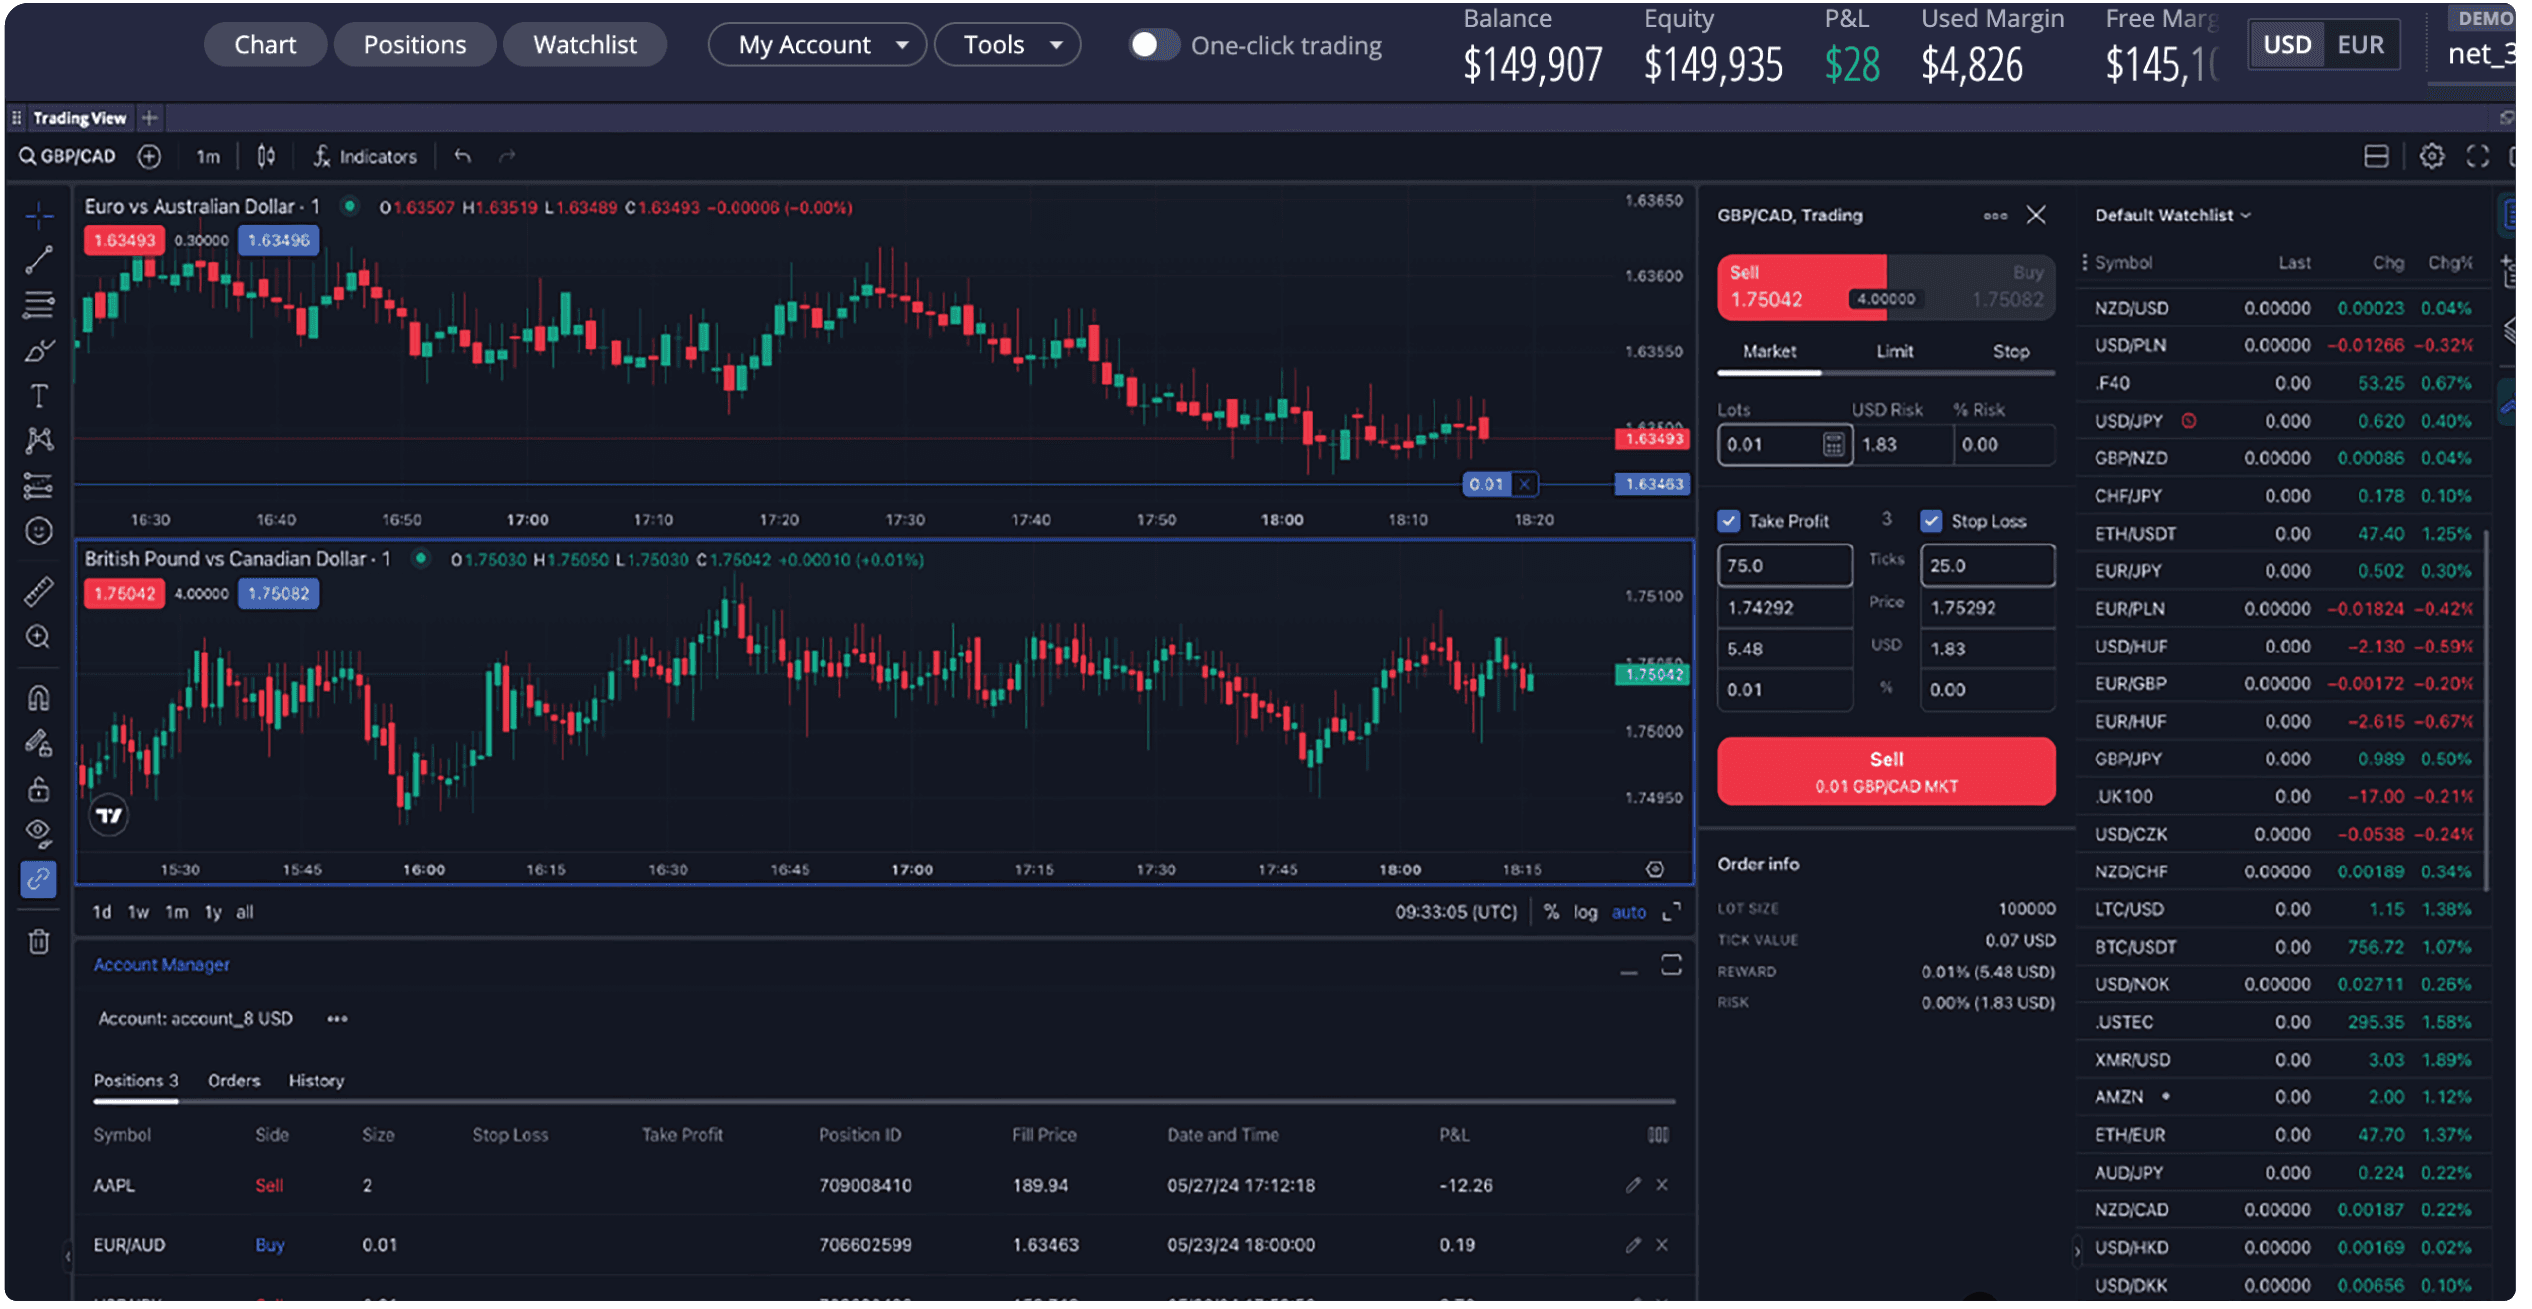Viewport: 2532px width, 1309px height.
Task: Expand the My Account dropdown
Action: 817,45
